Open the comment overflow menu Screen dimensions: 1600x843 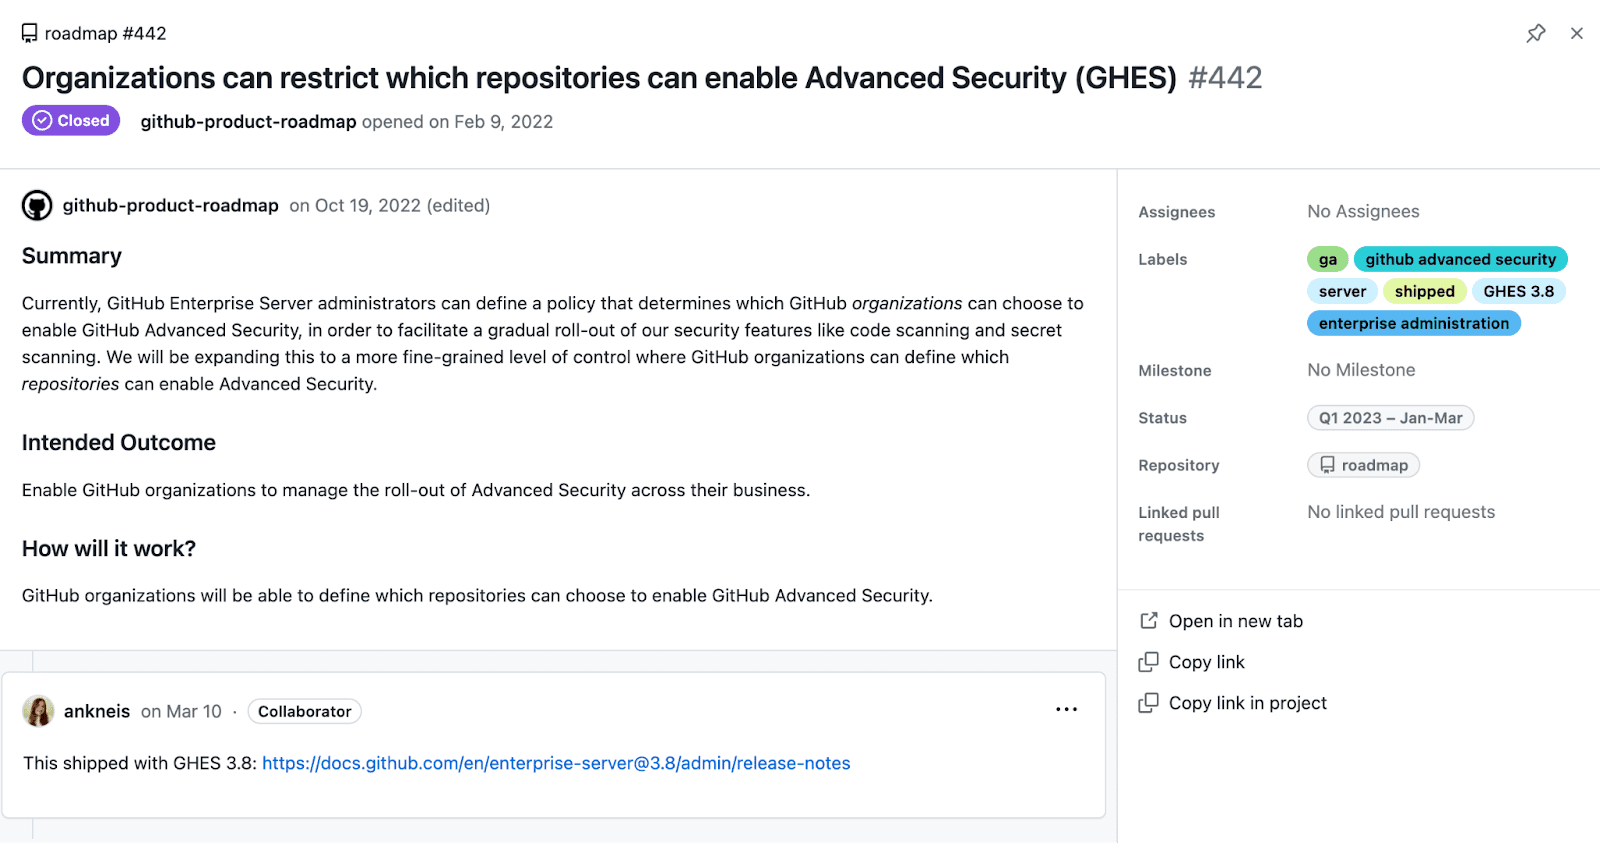coord(1066,709)
